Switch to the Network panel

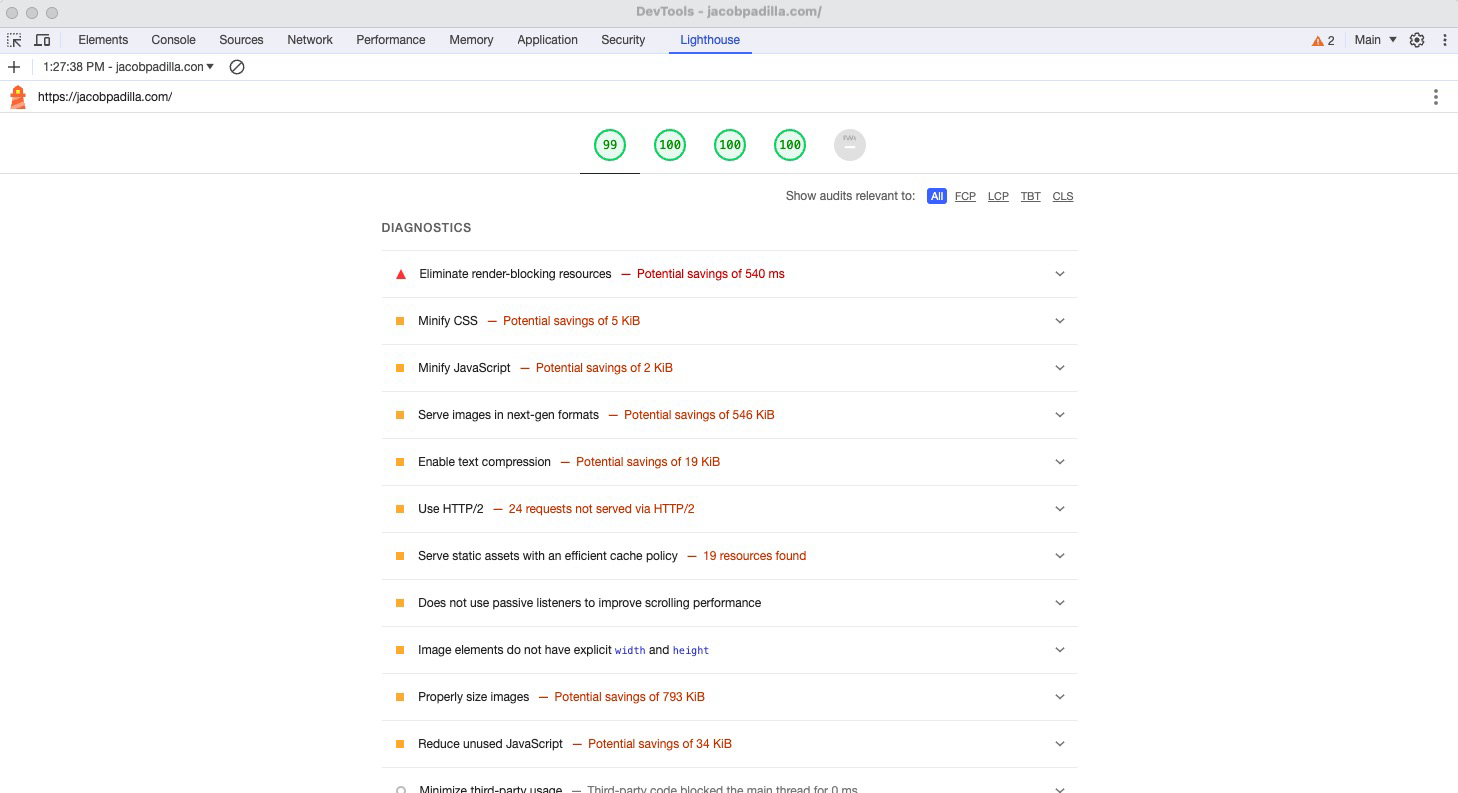pyautogui.click(x=309, y=40)
